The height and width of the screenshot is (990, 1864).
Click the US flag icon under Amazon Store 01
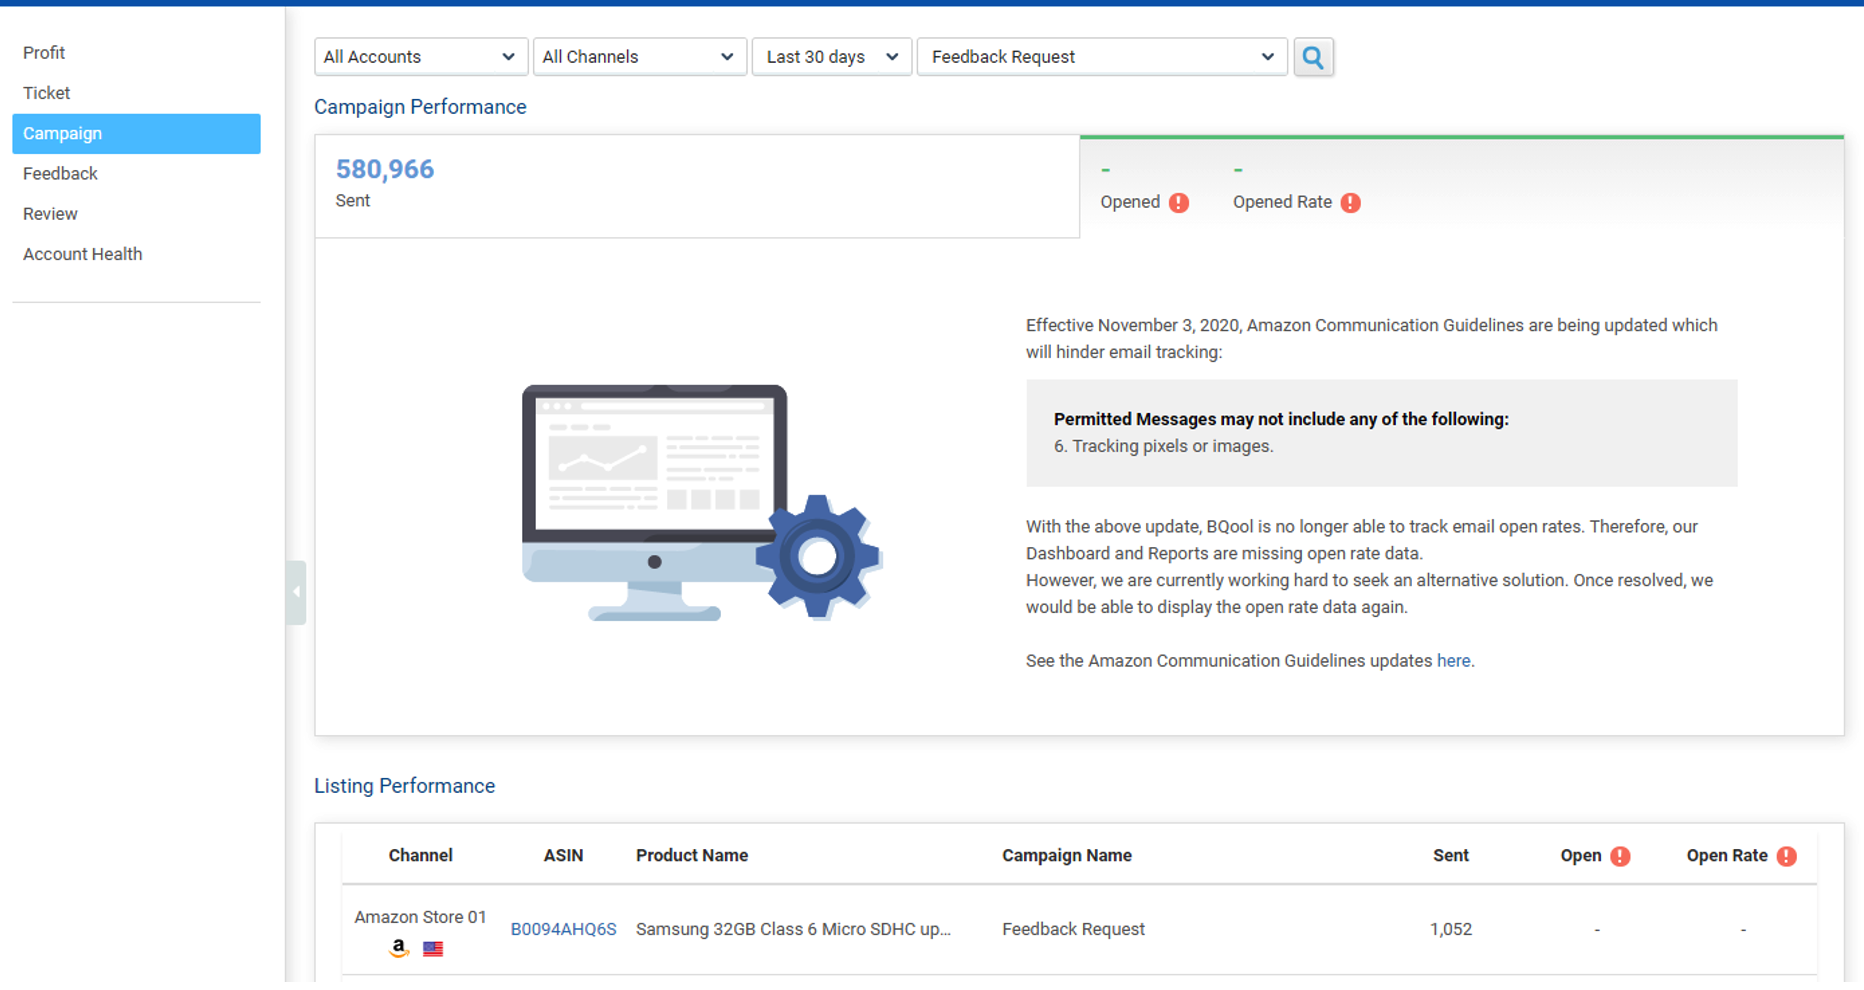pos(433,948)
